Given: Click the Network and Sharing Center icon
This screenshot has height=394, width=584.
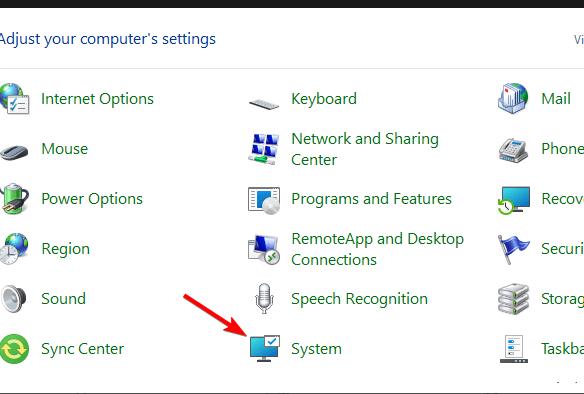Looking at the screenshot, I should point(264,149).
